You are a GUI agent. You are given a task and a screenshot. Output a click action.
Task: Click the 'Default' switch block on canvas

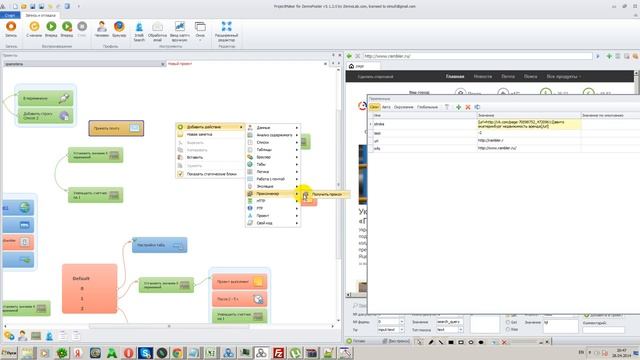(90, 289)
